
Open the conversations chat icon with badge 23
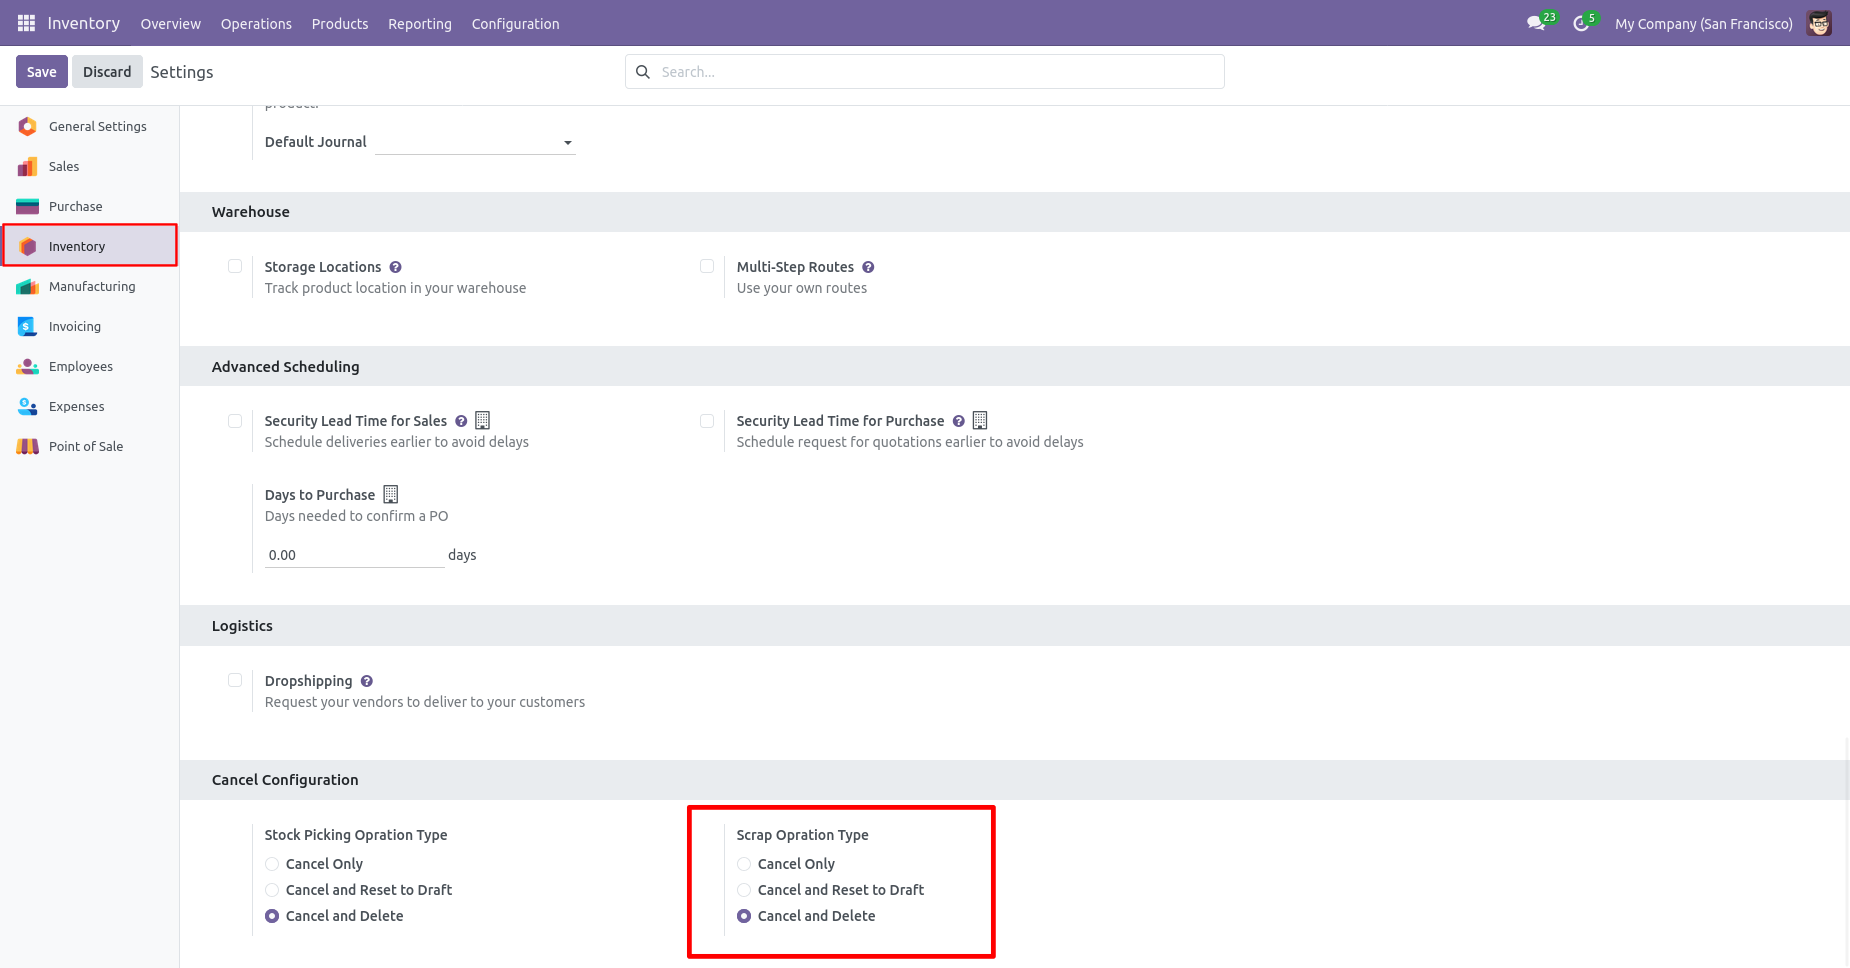(x=1541, y=22)
